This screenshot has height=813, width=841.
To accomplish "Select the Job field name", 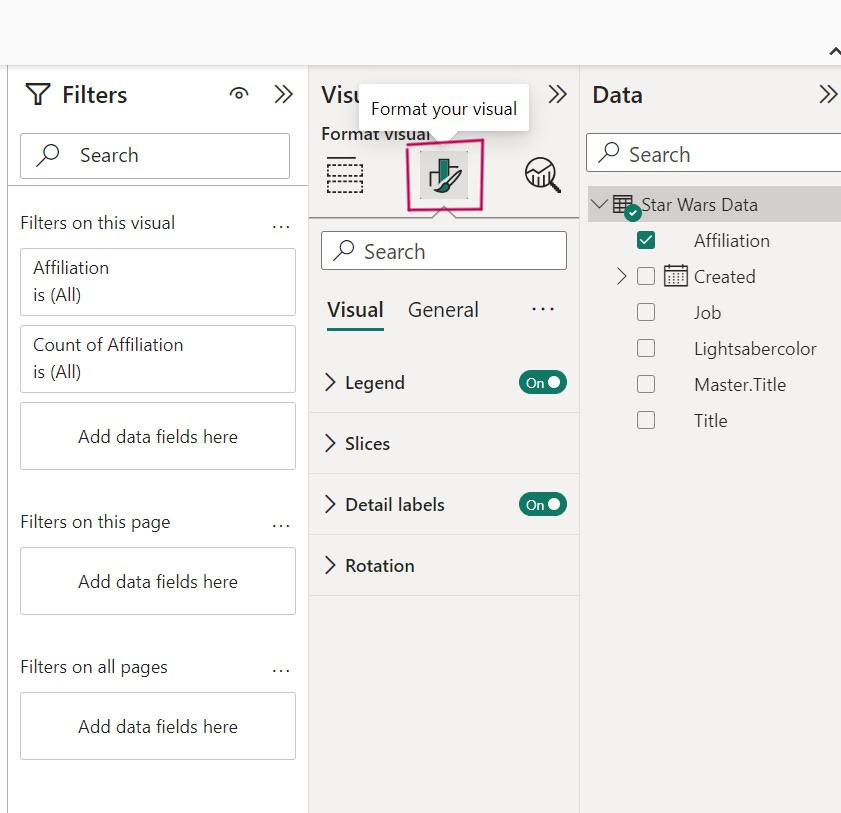I will point(707,313).
